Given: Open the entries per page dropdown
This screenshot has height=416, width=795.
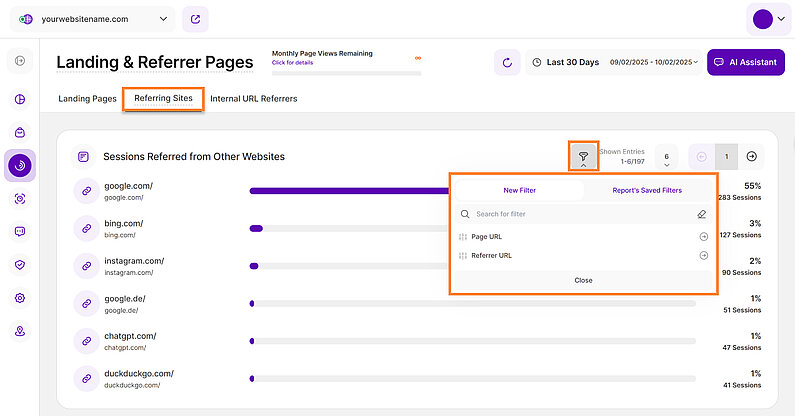Looking at the screenshot, I should [666, 157].
